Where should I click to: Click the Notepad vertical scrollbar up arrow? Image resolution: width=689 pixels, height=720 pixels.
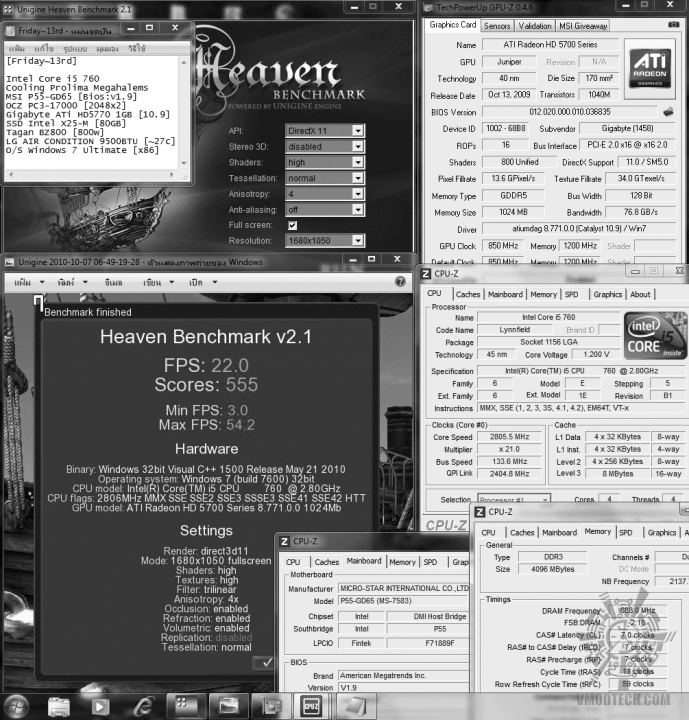click(184, 62)
